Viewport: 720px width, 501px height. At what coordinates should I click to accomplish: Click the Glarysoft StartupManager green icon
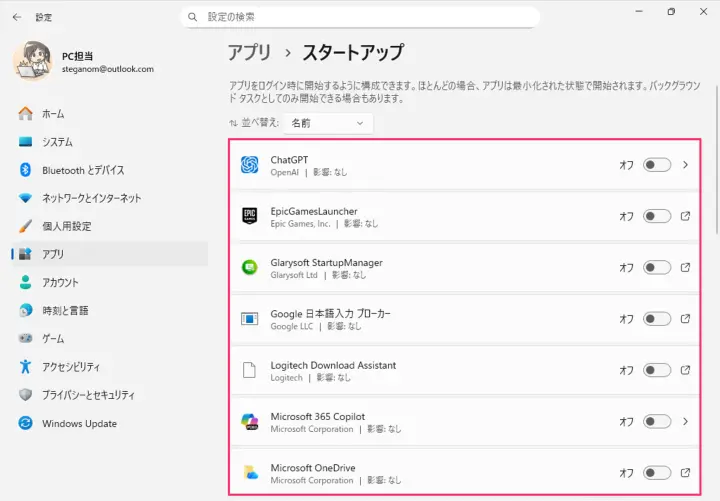point(250,267)
